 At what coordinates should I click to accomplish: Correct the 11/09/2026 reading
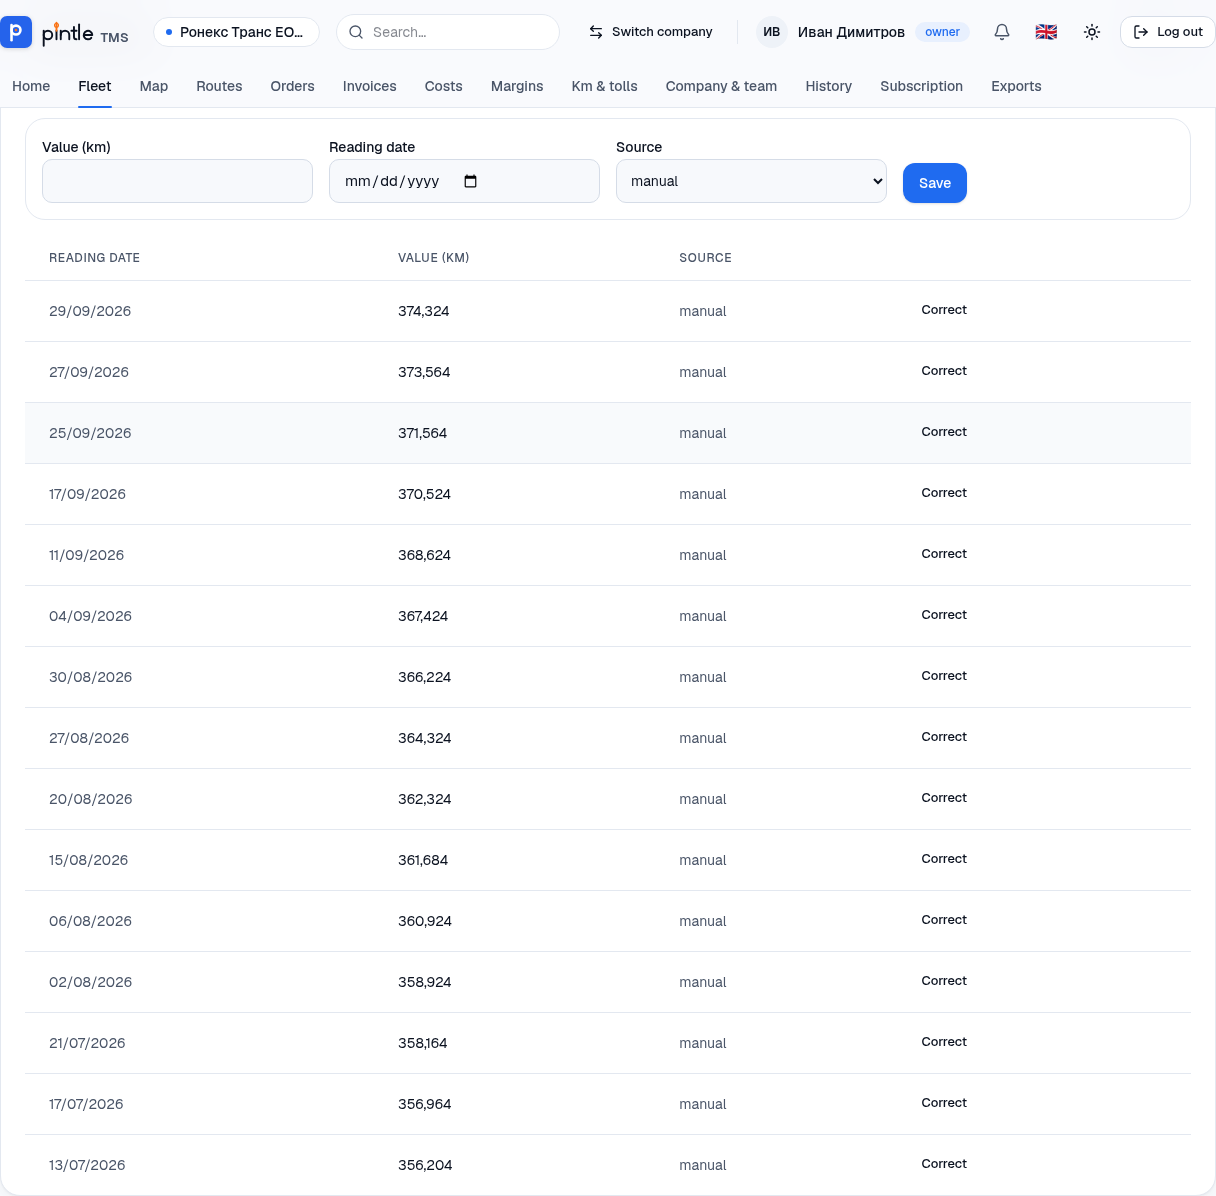[944, 554]
